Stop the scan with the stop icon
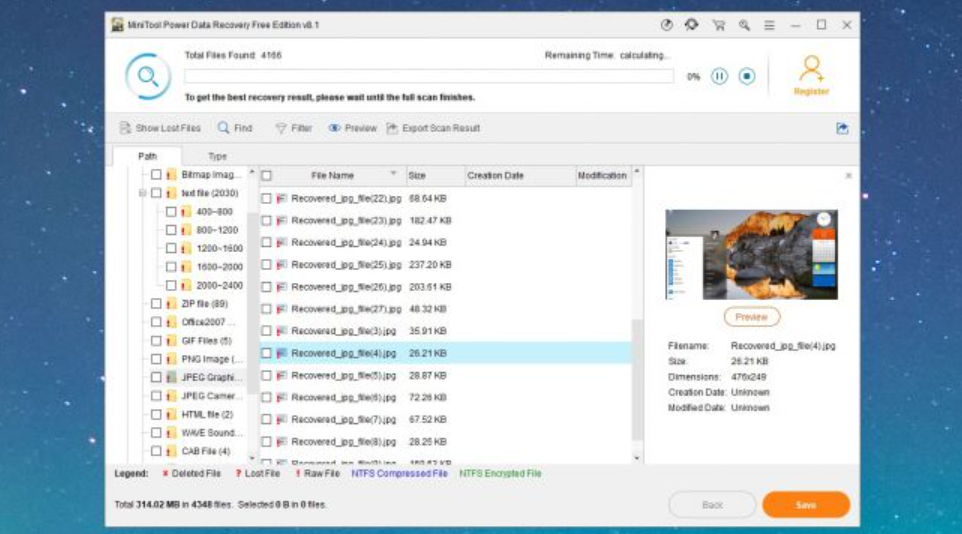 click(x=746, y=76)
